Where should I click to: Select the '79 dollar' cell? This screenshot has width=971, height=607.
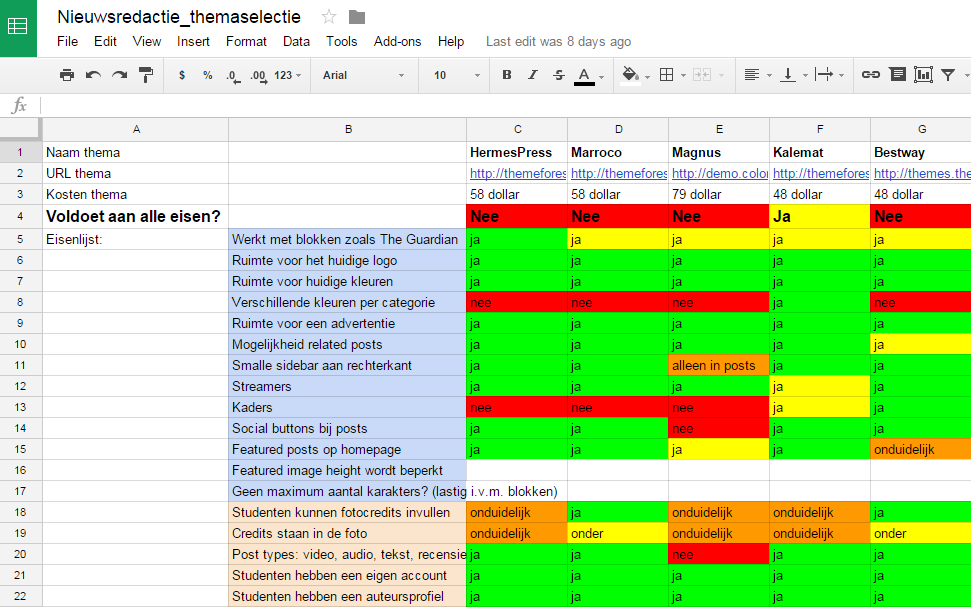[x=719, y=194]
